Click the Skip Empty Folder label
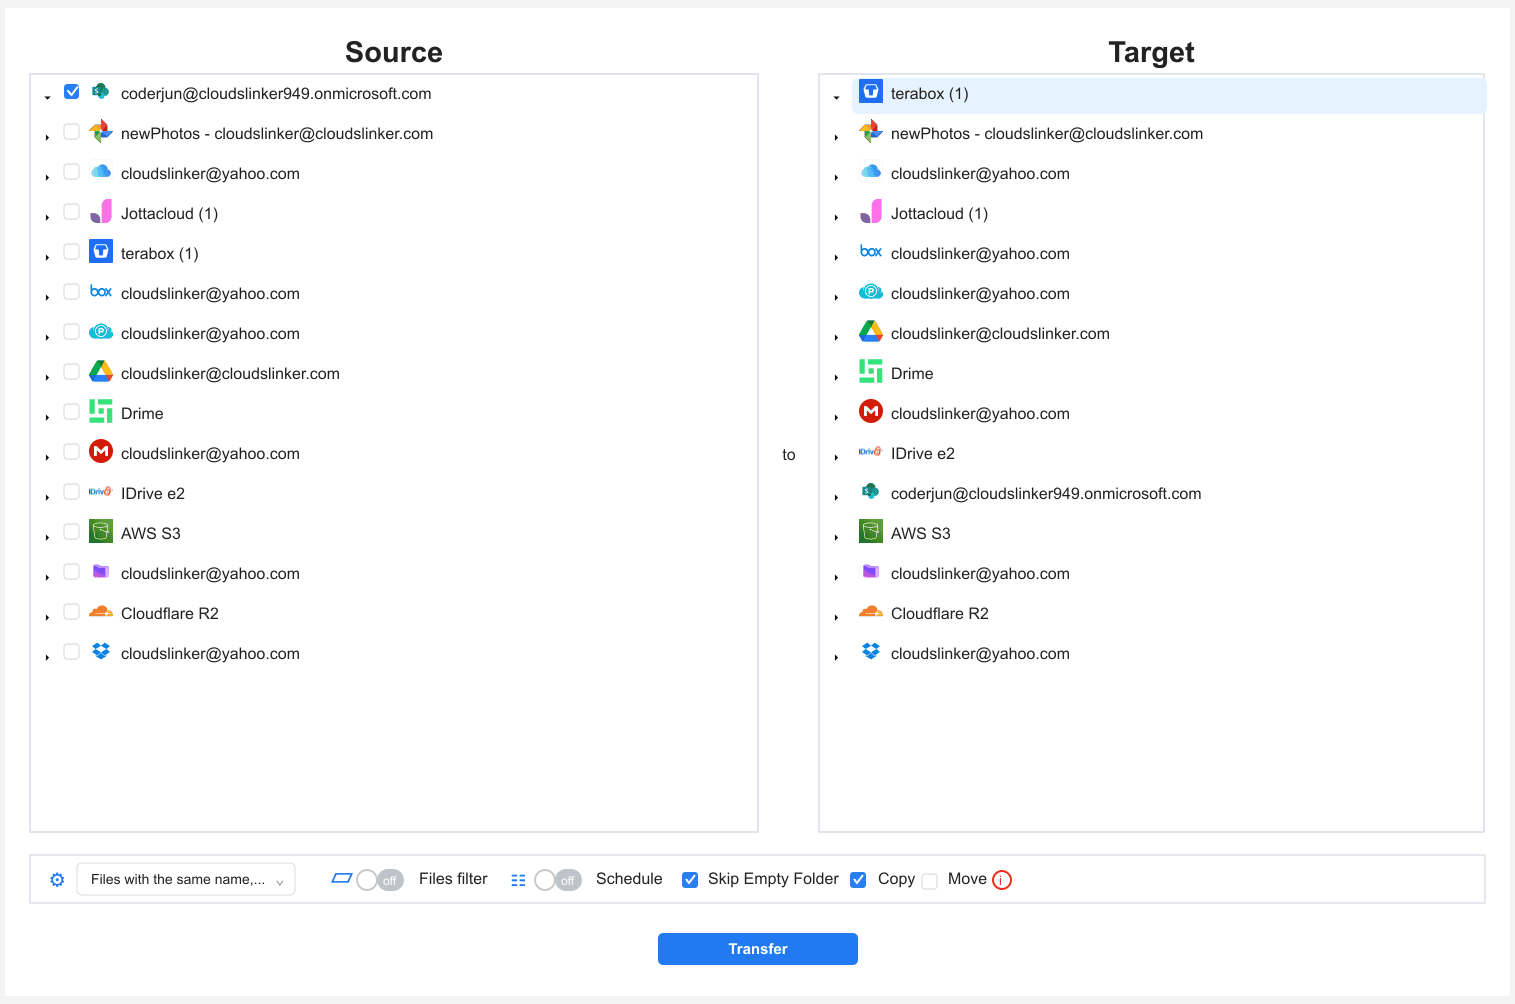Viewport: 1515px width, 1004px height. point(773,879)
